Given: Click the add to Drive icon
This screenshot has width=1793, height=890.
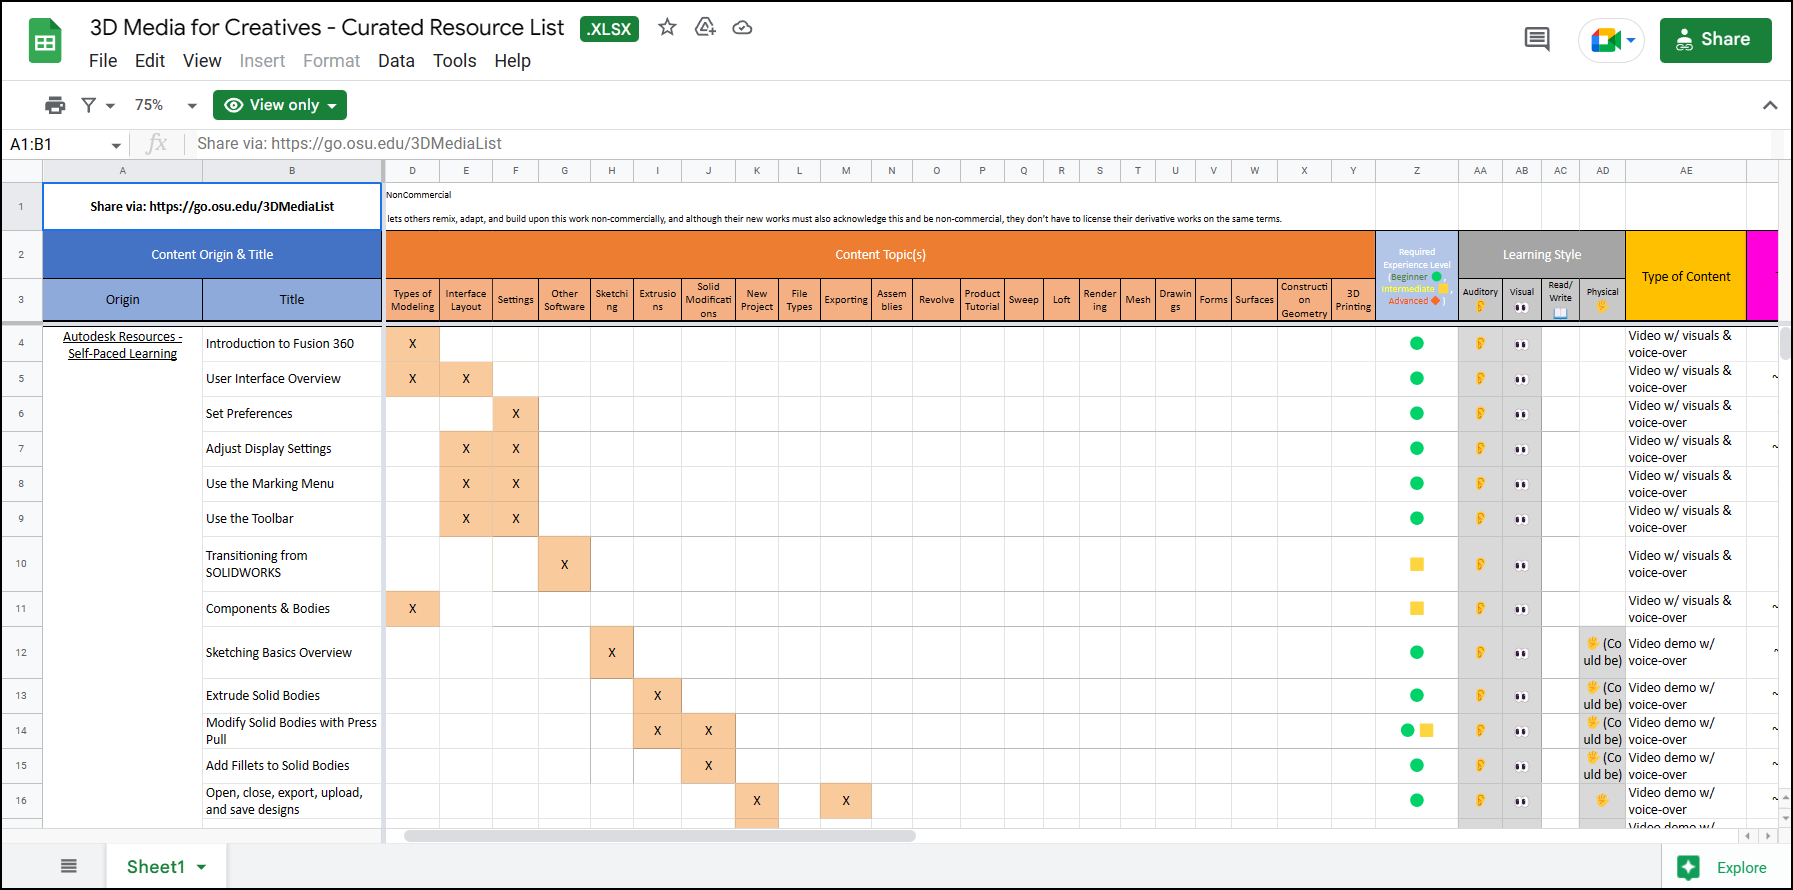Looking at the screenshot, I should pyautogui.click(x=705, y=28).
